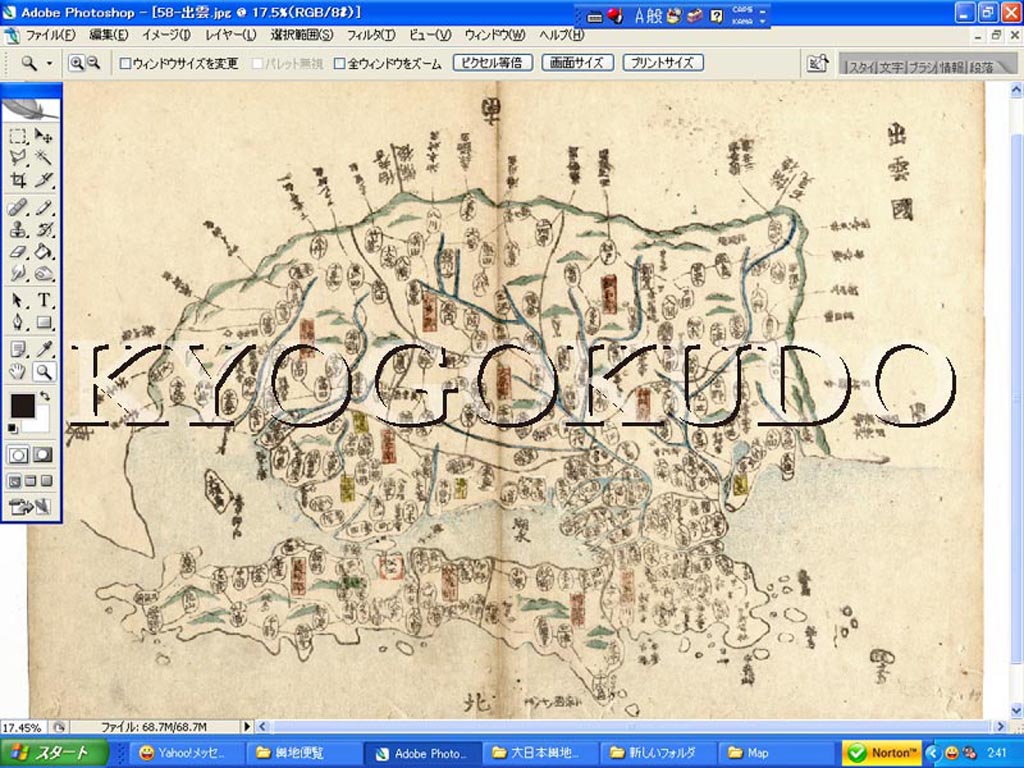Select the Polygonal Lasso tool
Image resolution: width=1024 pixels, height=768 pixels.
(x=18, y=157)
